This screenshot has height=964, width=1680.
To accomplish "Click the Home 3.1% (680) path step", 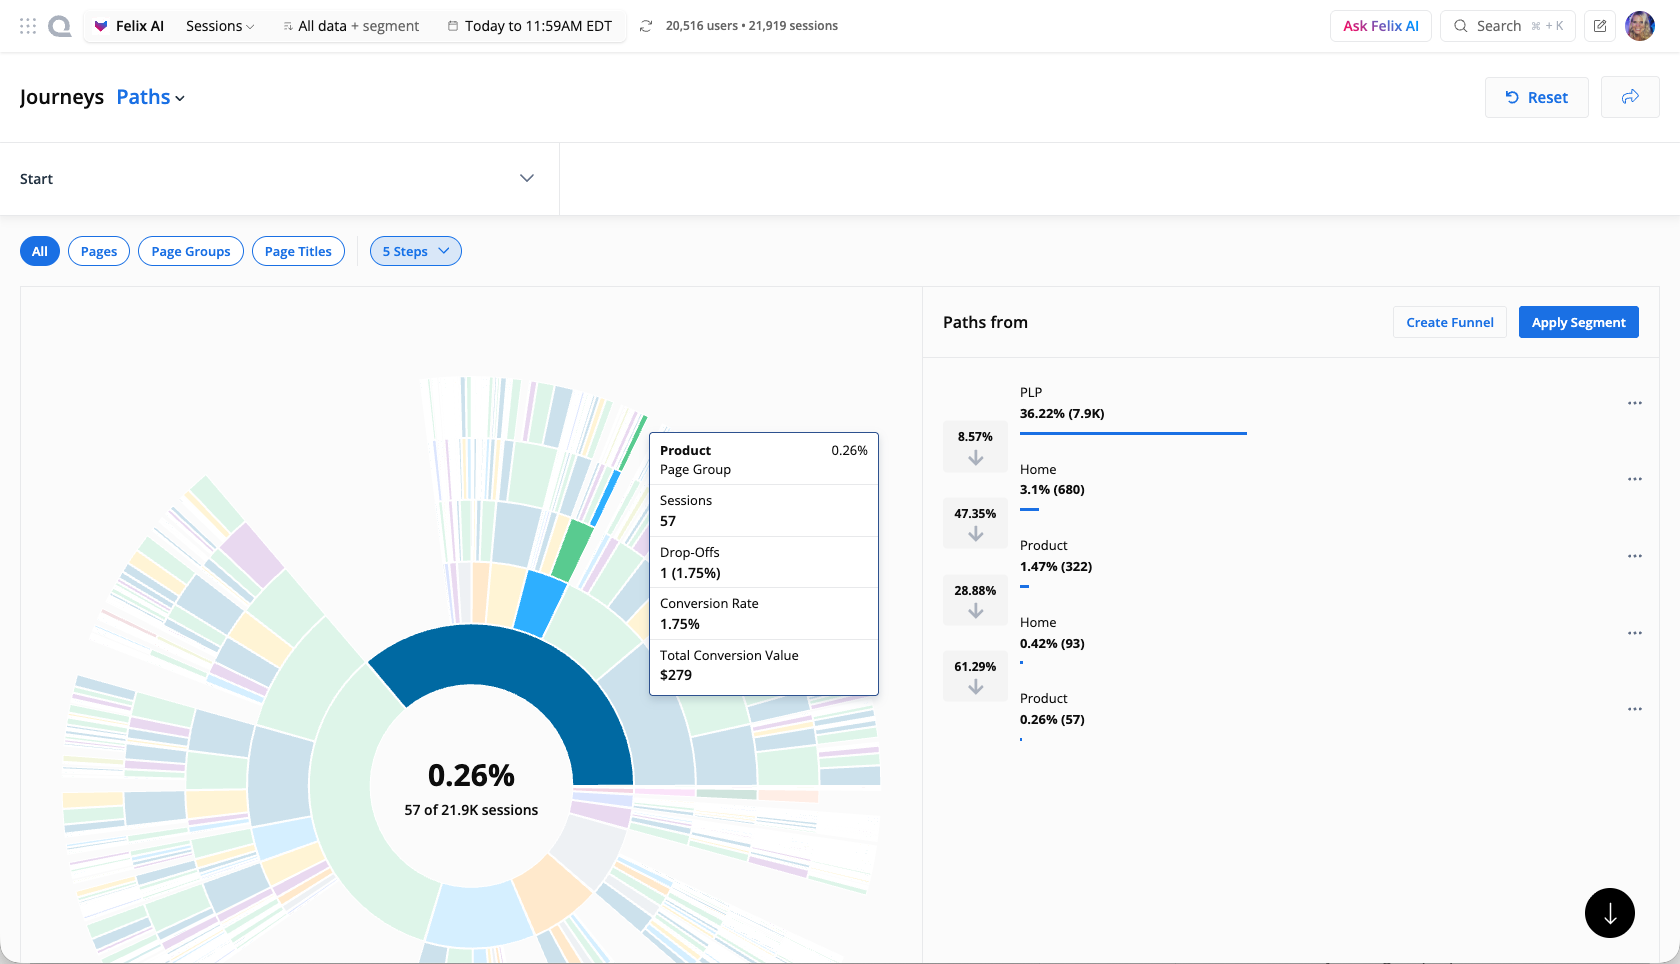I will [x=1052, y=487].
